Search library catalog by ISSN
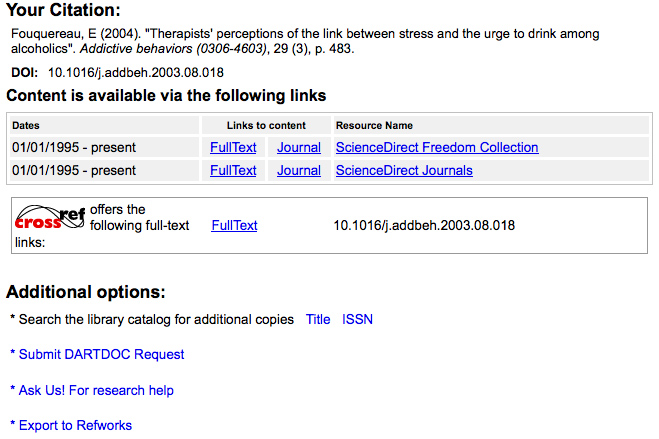The image size is (659, 439). pos(357,319)
